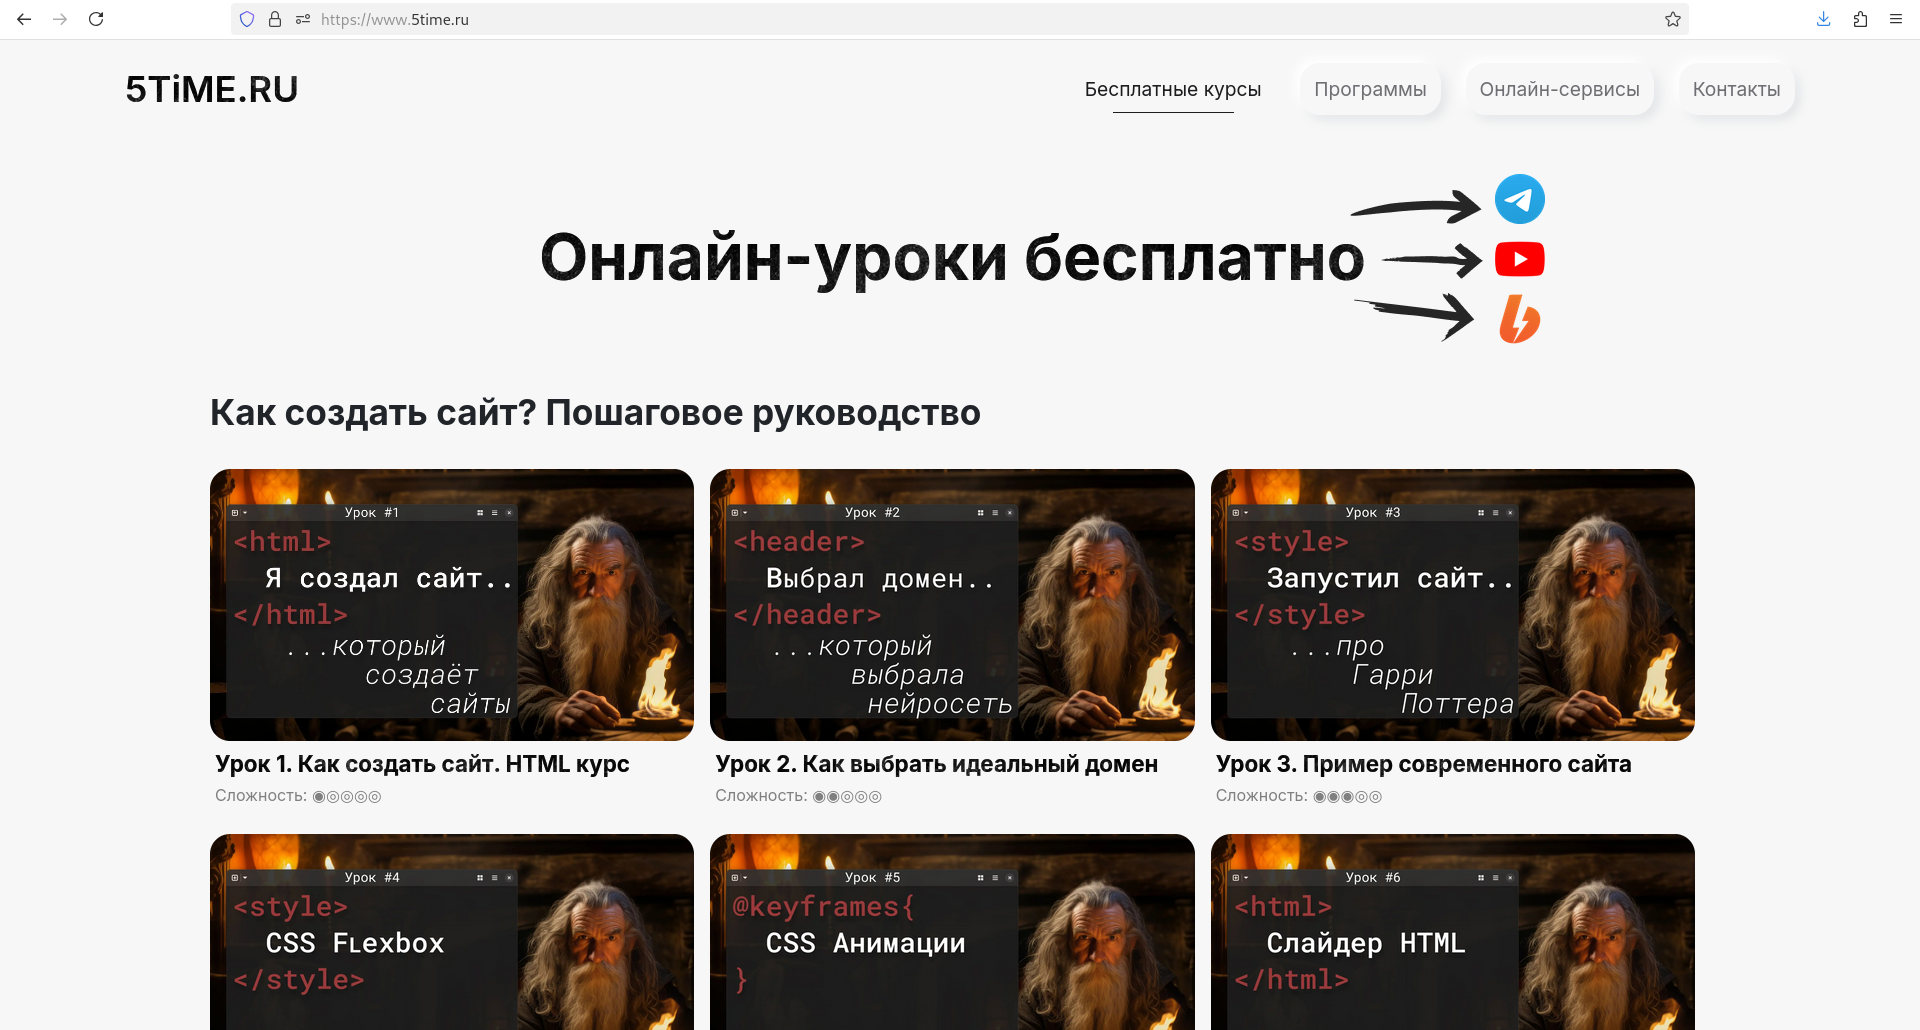Open link Урок 1. Как создать сайт
This screenshot has width=1920, height=1030.
tap(422, 764)
